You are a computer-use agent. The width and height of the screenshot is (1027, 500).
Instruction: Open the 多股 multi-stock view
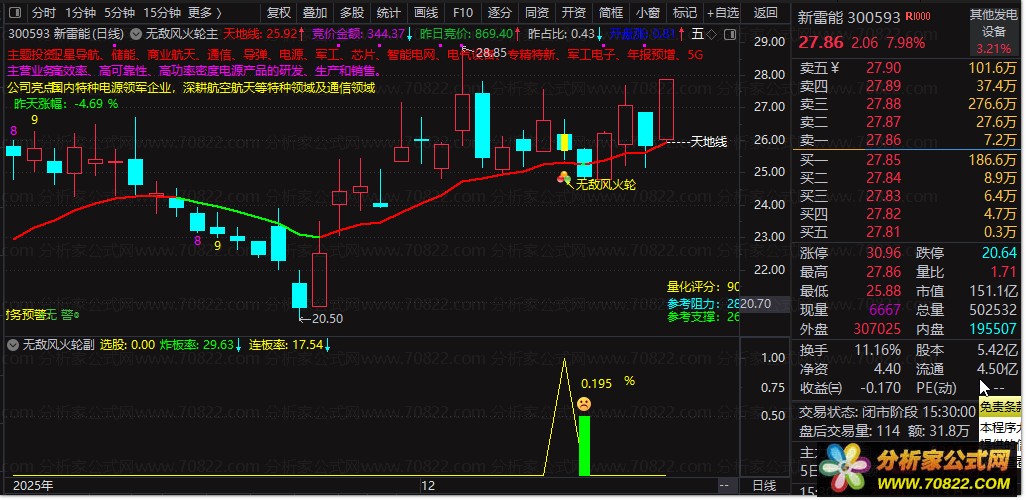[352, 12]
